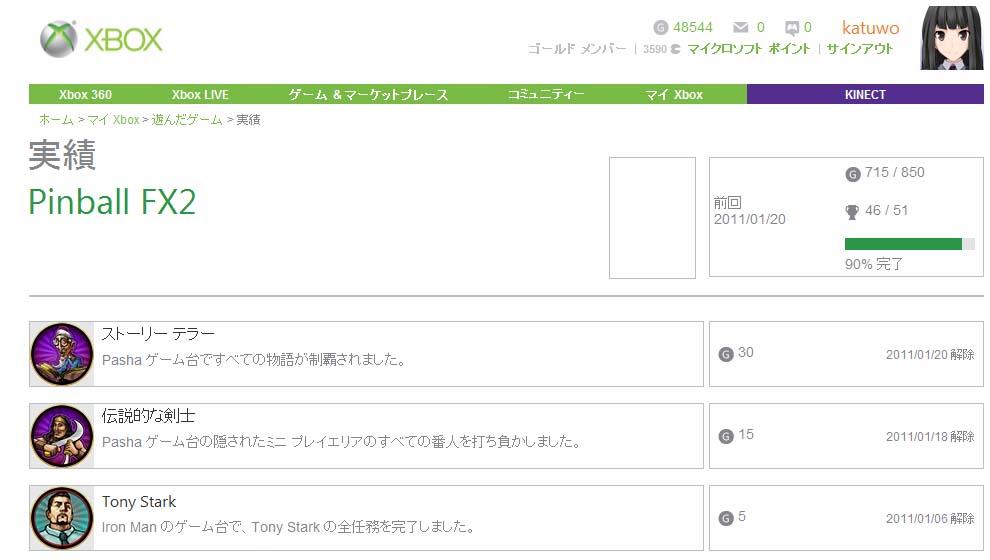The image size is (990, 560).
Task: Open ゲーム & マーケットプレース menu tab
Action: 368,95
